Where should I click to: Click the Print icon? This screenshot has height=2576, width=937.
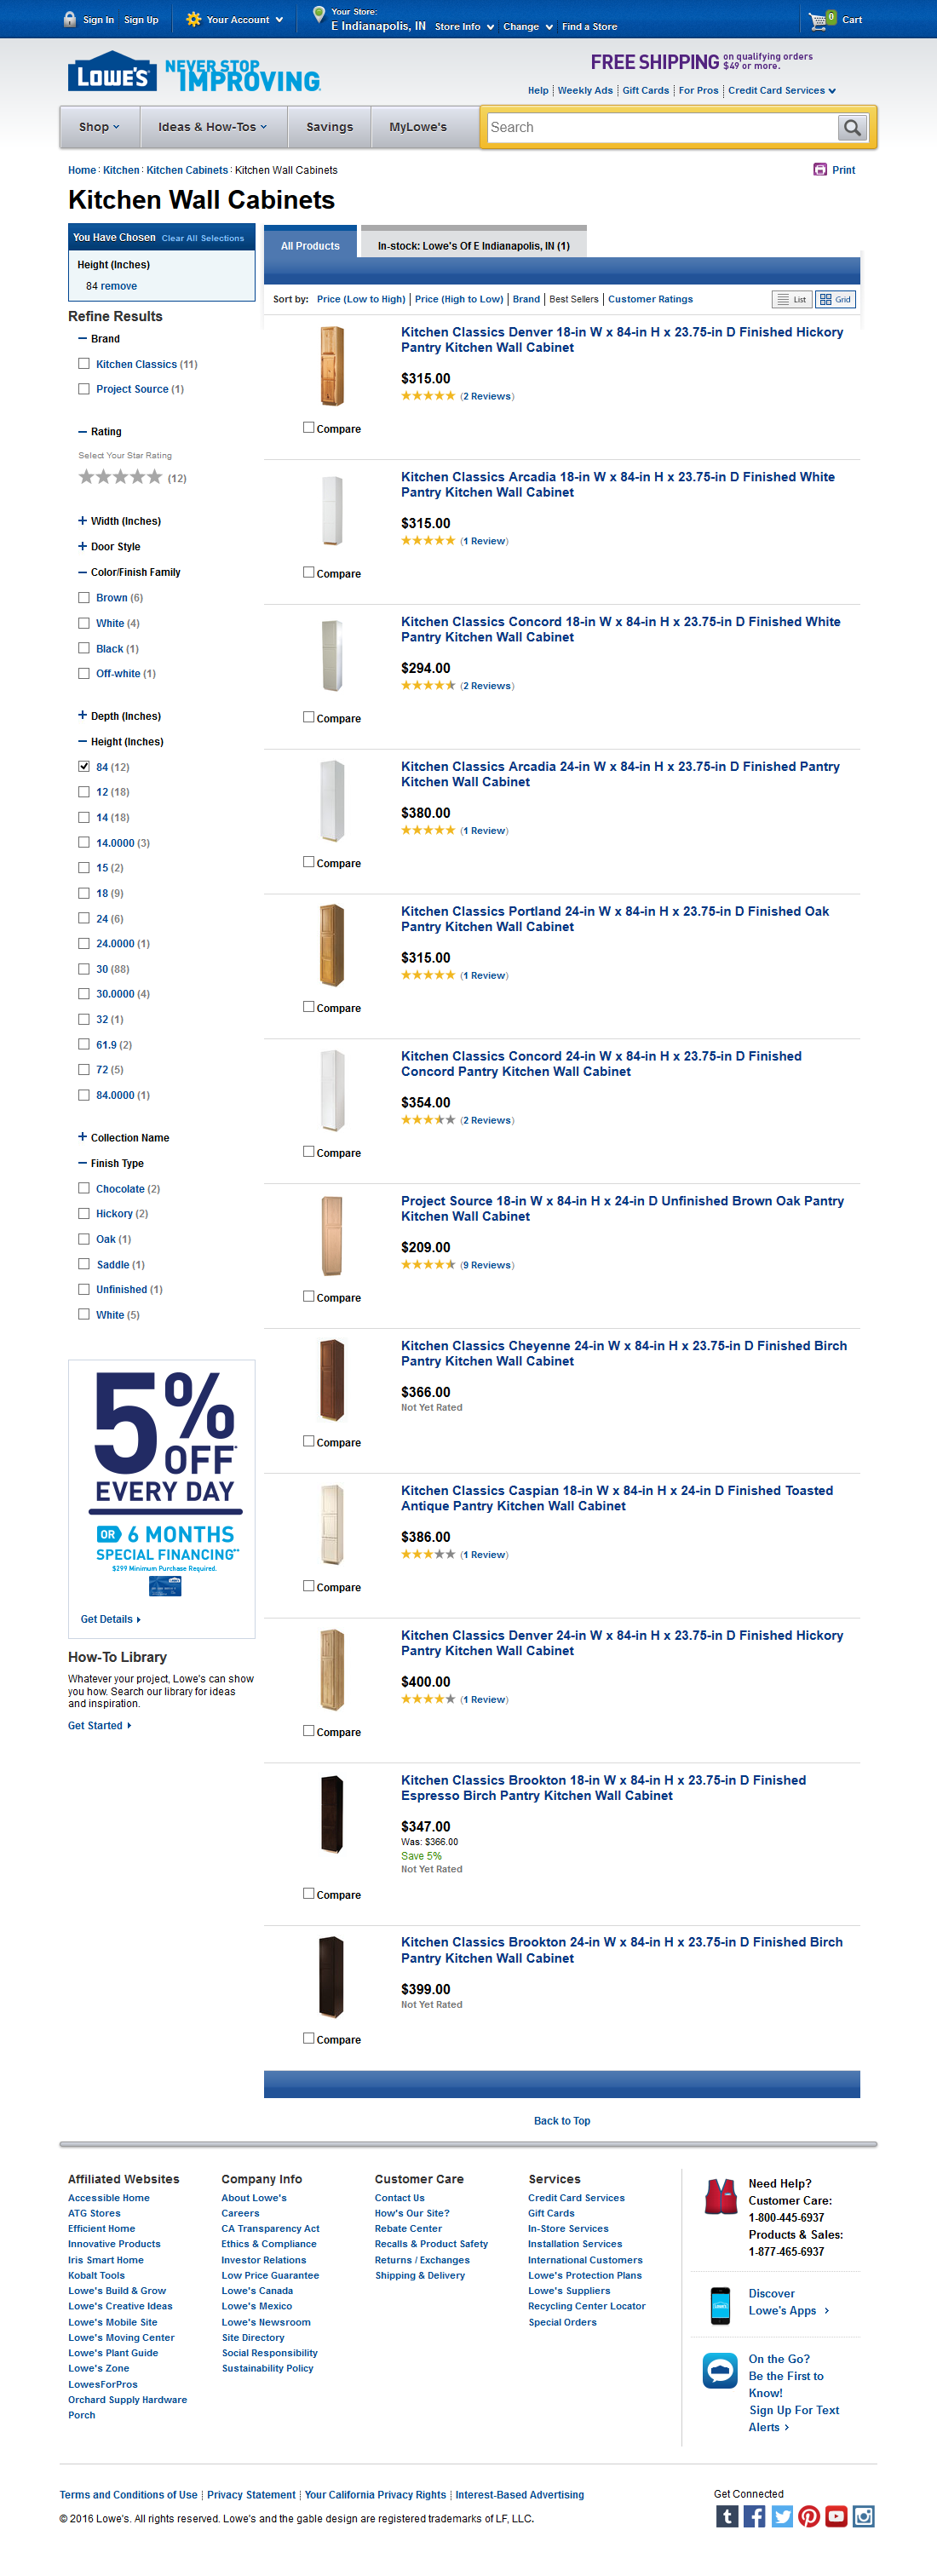click(x=820, y=170)
